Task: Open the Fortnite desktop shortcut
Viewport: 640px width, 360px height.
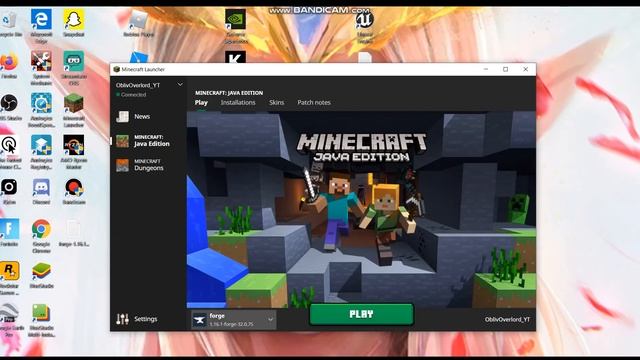Action: 9,233
